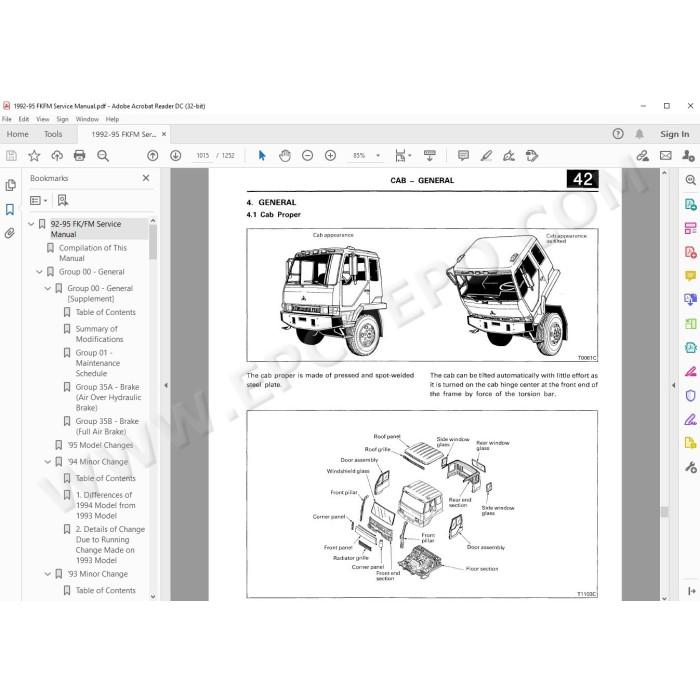
Task: Click the bookmarks panel scrollbar thumb
Action: pyautogui.click(x=153, y=242)
